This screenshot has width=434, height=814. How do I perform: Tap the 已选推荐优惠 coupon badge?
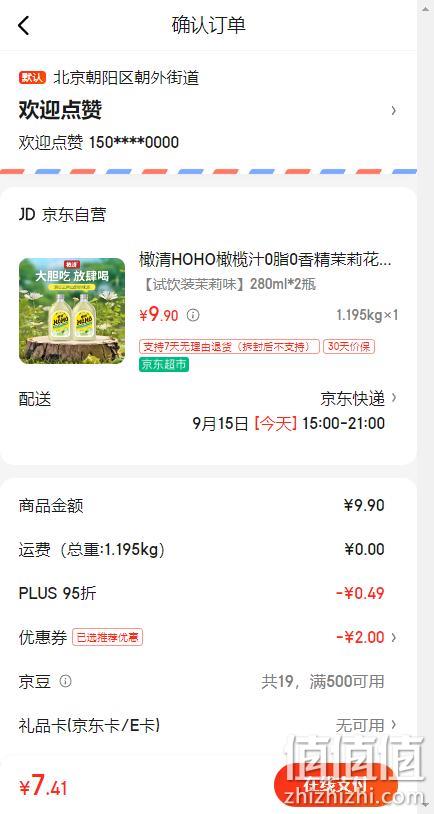107,637
